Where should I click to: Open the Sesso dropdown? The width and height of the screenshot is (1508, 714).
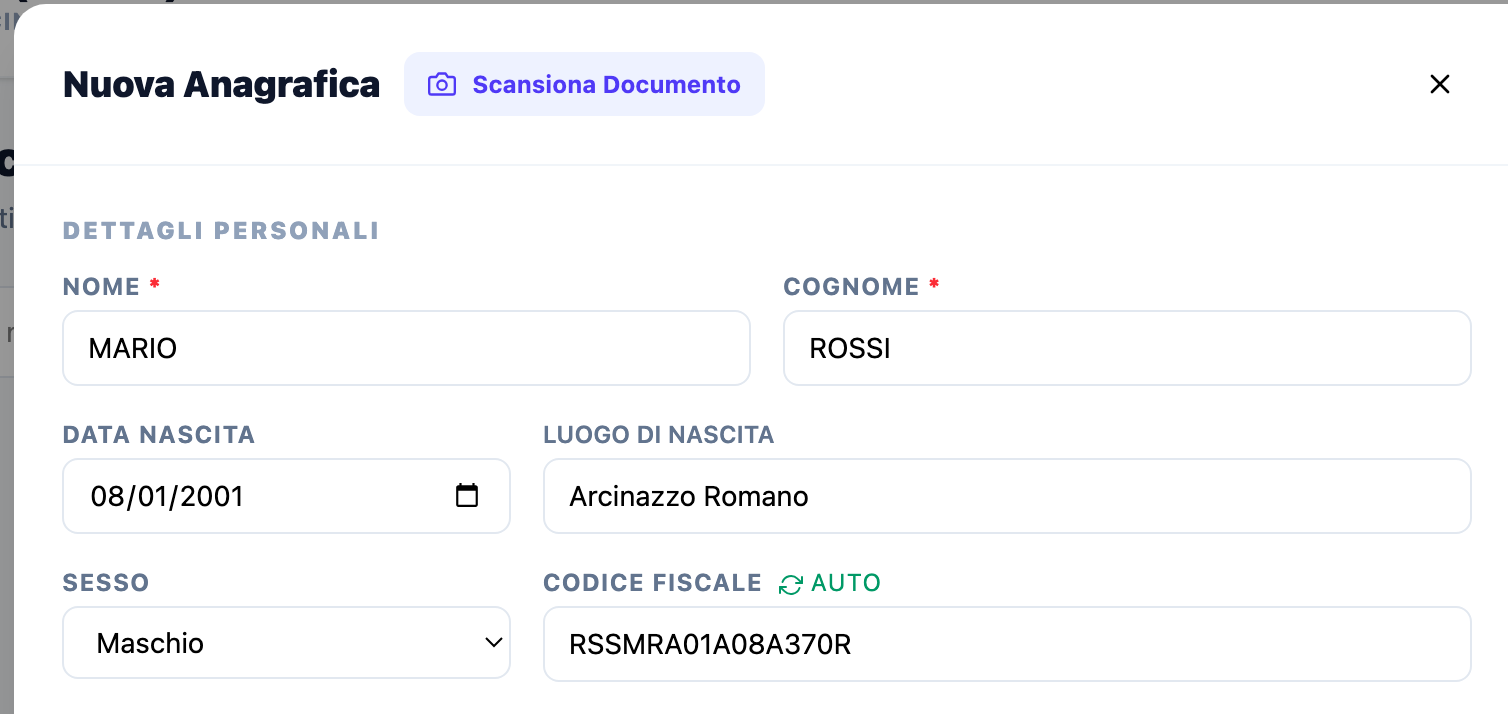tap(286, 643)
